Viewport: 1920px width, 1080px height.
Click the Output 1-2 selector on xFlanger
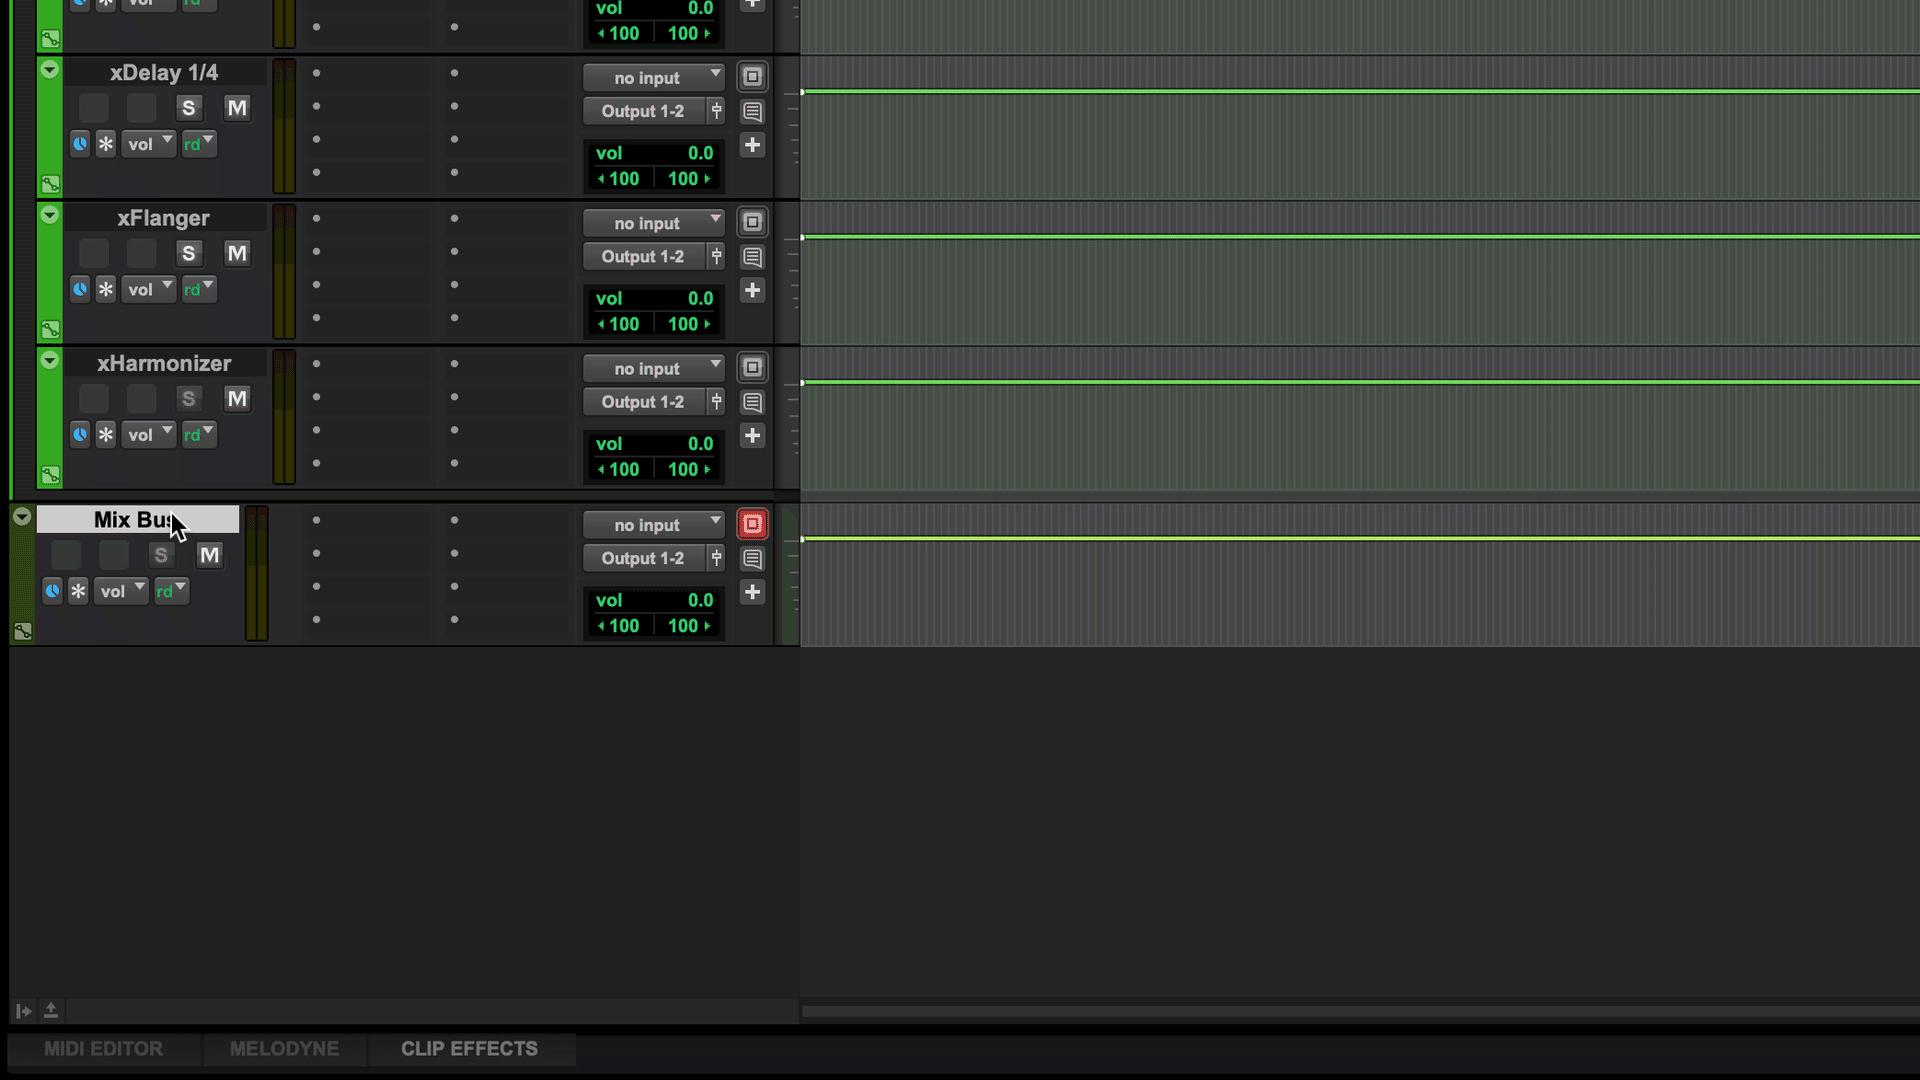point(643,257)
